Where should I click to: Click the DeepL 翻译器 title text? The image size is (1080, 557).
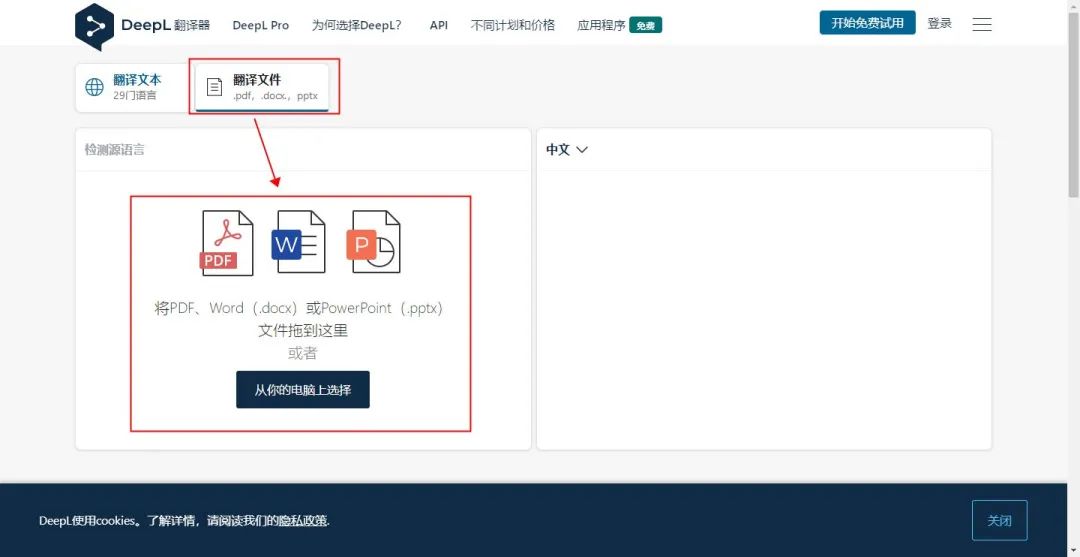point(165,25)
